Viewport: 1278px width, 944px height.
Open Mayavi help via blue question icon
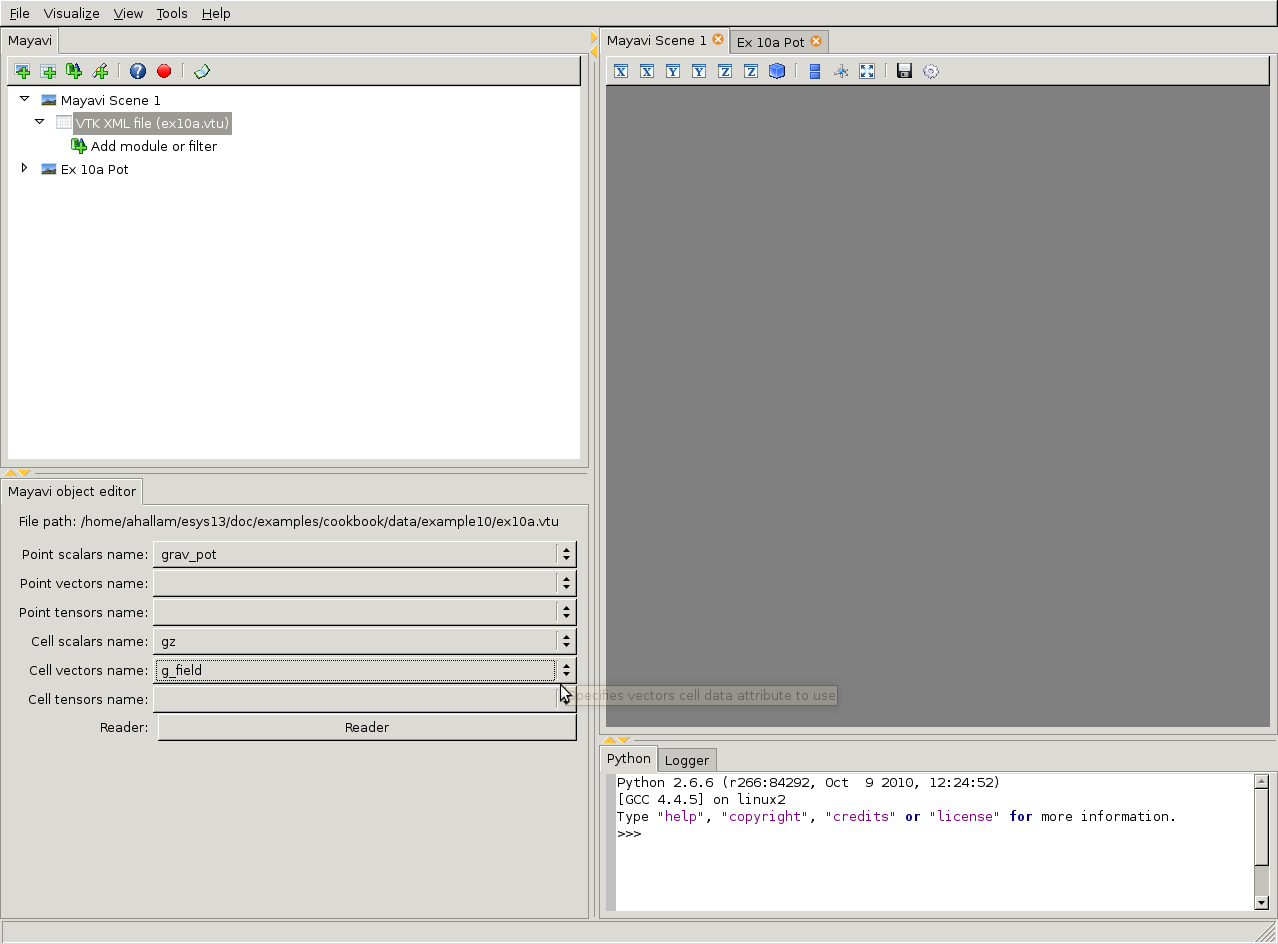tap(138, 71)
